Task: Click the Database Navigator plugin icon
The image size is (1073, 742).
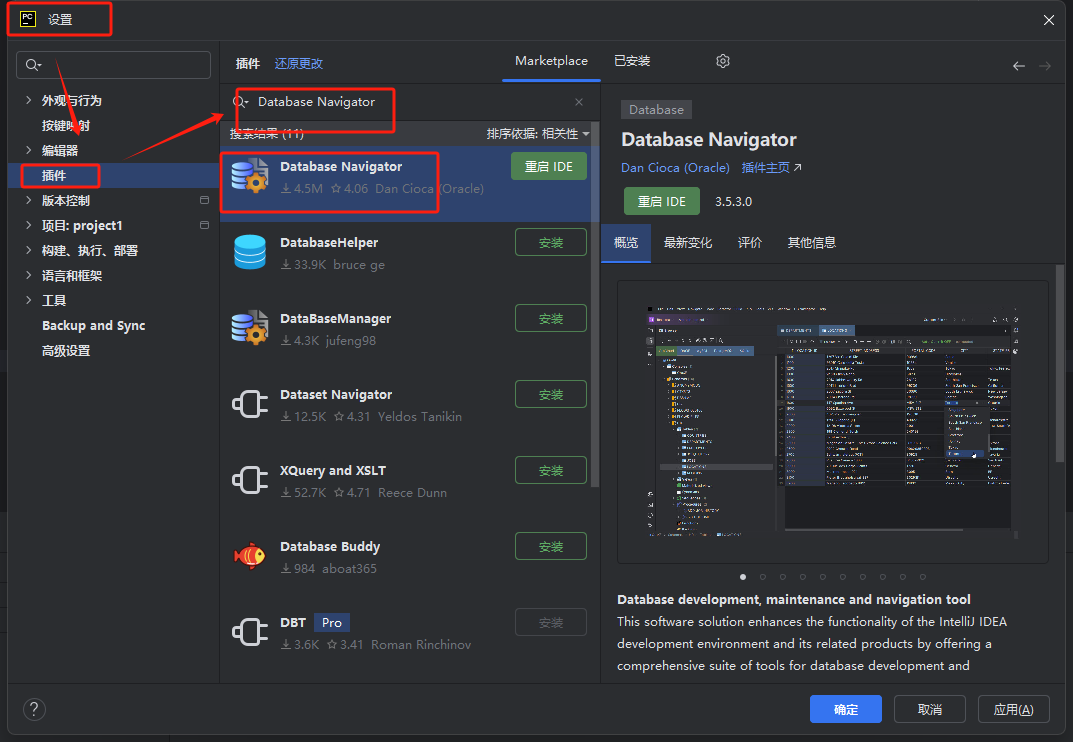Action: pyautogui.click(x=249, y=176)
